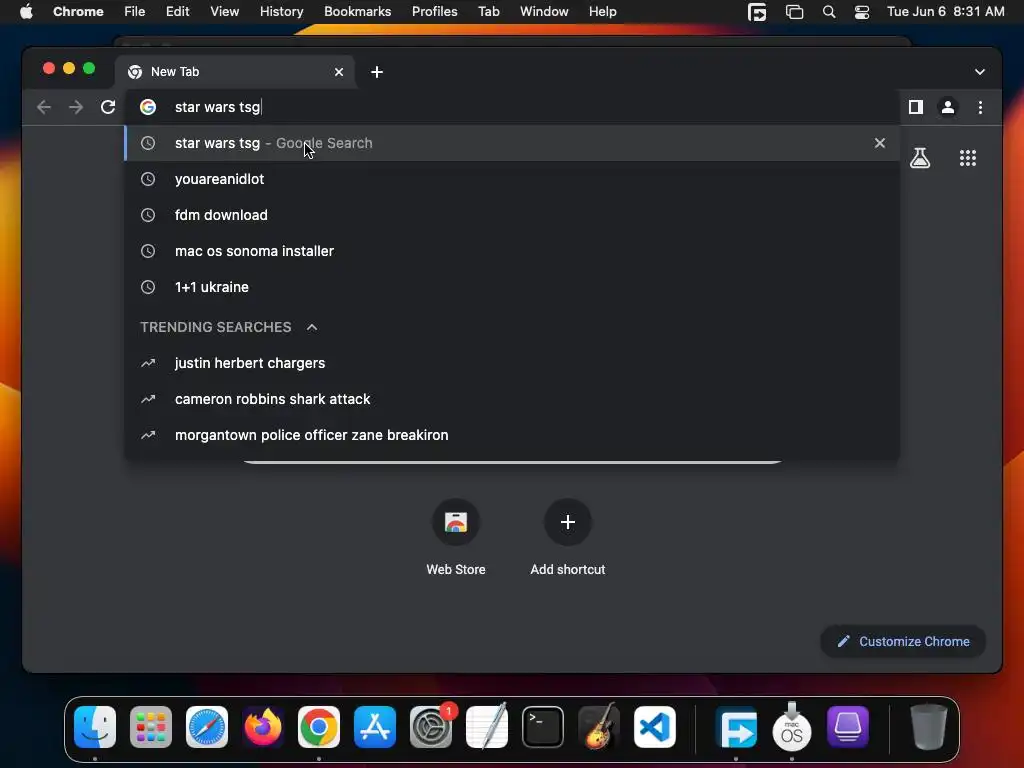
Task: Open the Google apps grid icon
Action: point(968,157)
